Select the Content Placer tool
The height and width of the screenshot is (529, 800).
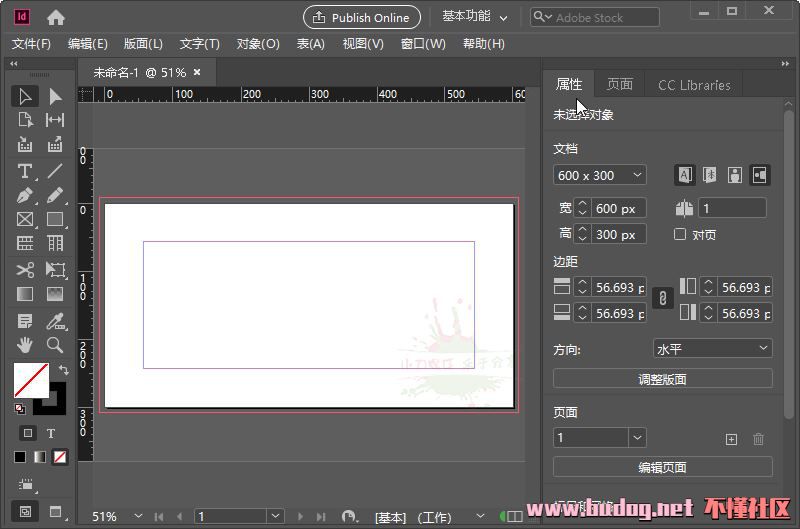click(55, 145)
